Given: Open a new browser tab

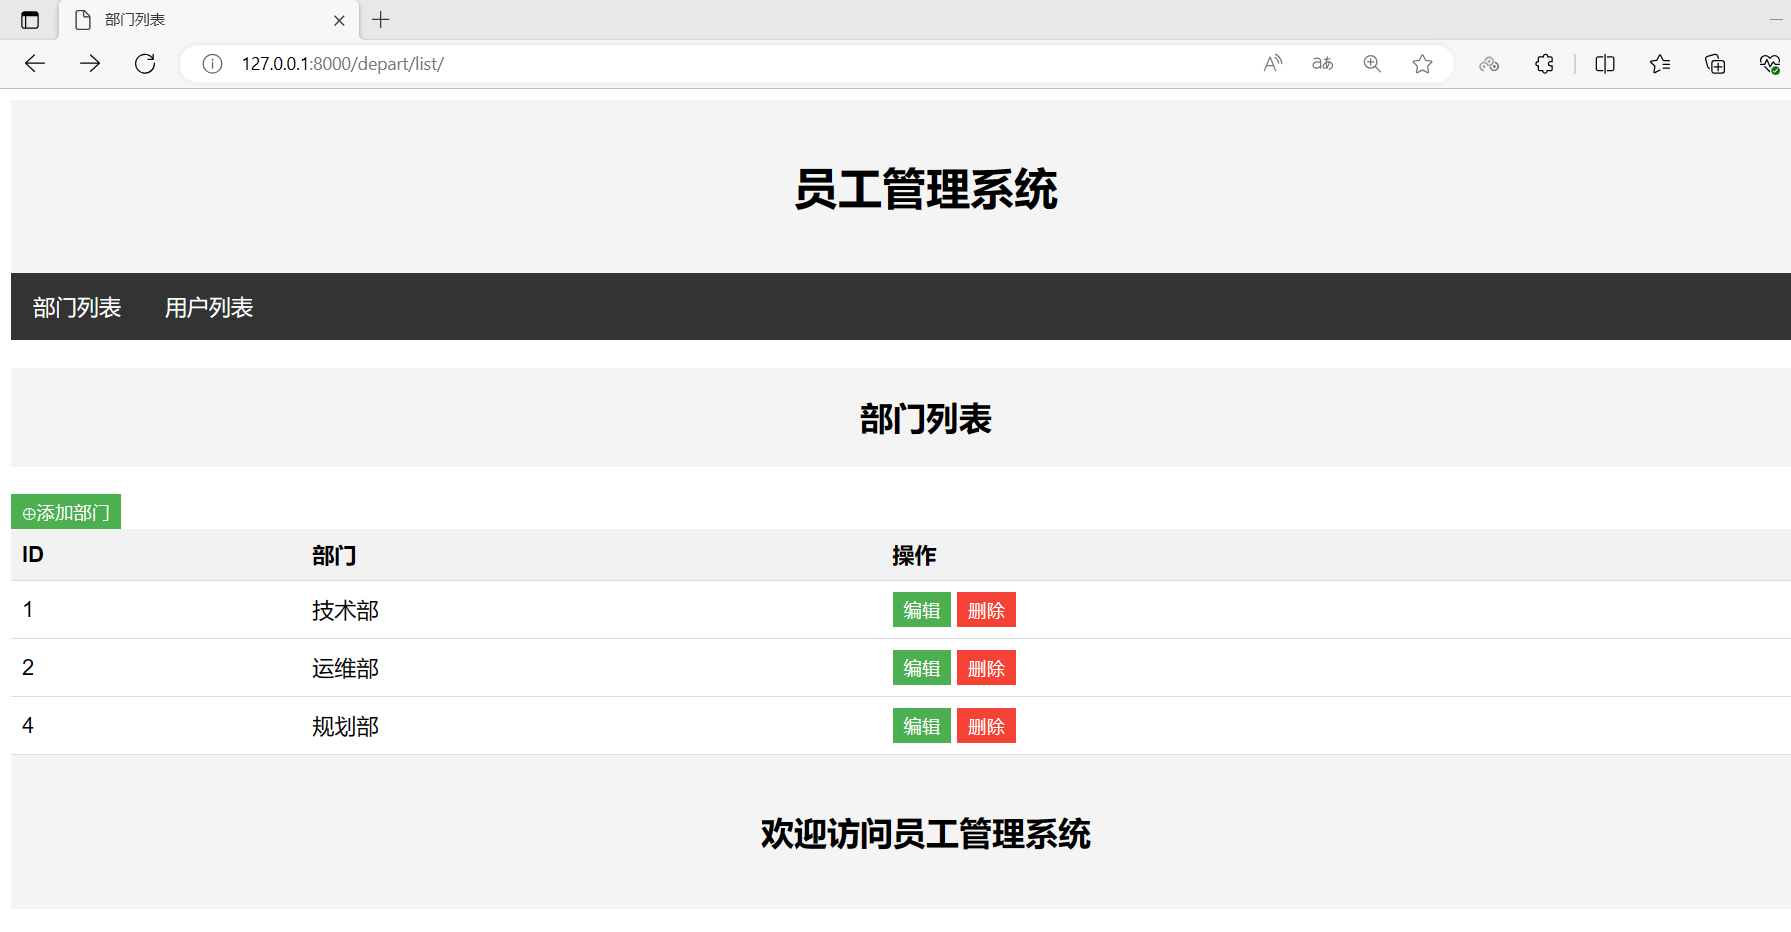Looking at the screenshot, I should coord(381,20).
